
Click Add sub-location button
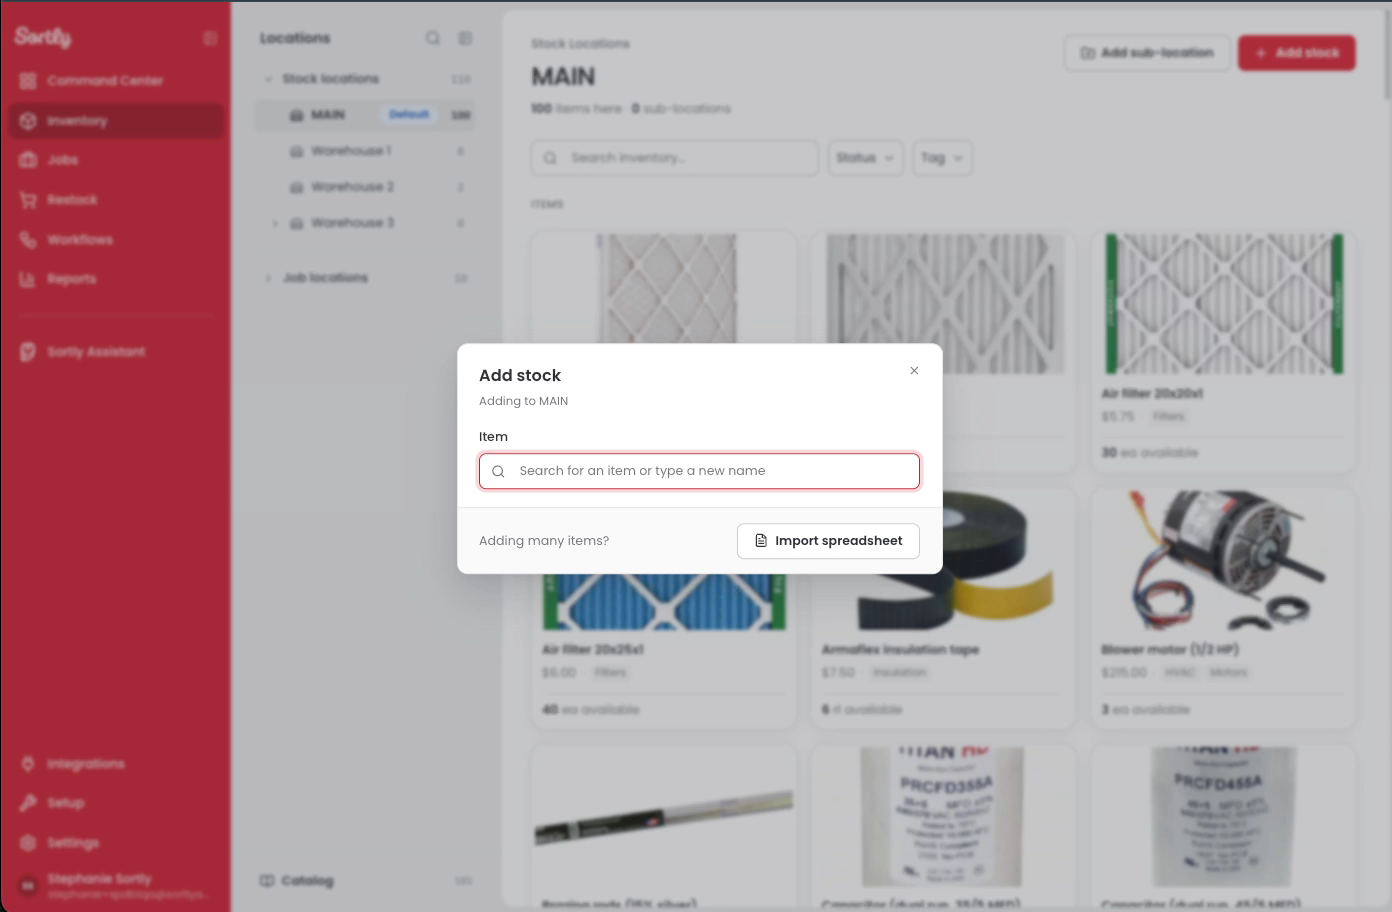pyautogui.click(x=1147, y=53)
